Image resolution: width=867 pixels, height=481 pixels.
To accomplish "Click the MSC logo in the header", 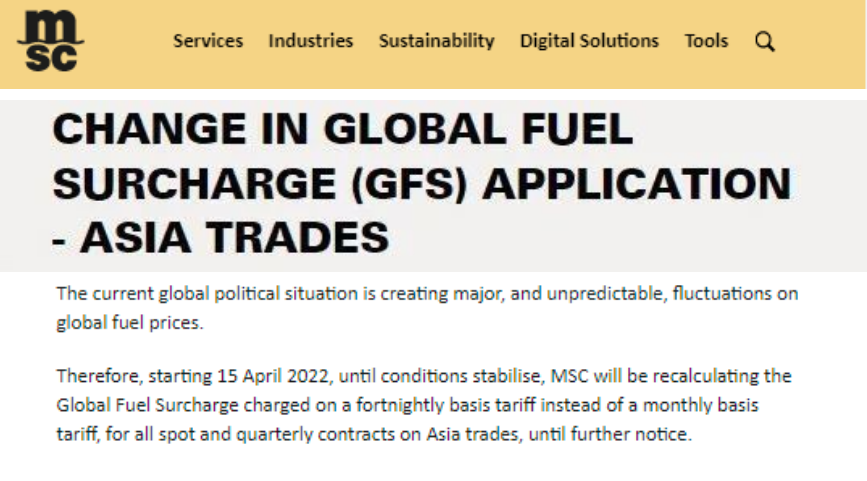I will point(50,41).
